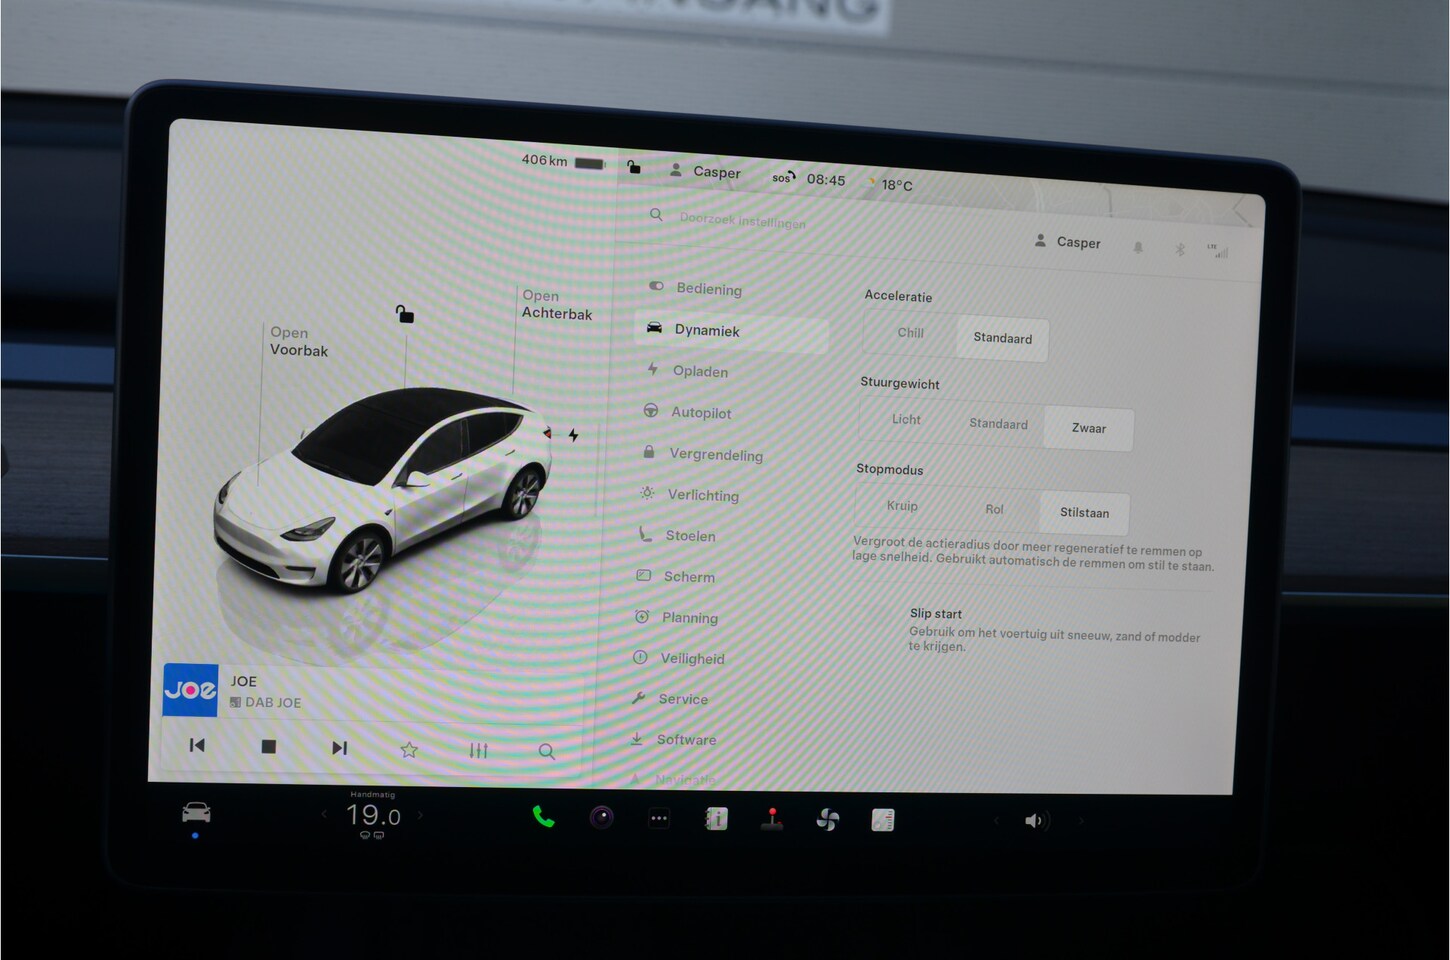Set Stopmodus to Kruip

901,506
